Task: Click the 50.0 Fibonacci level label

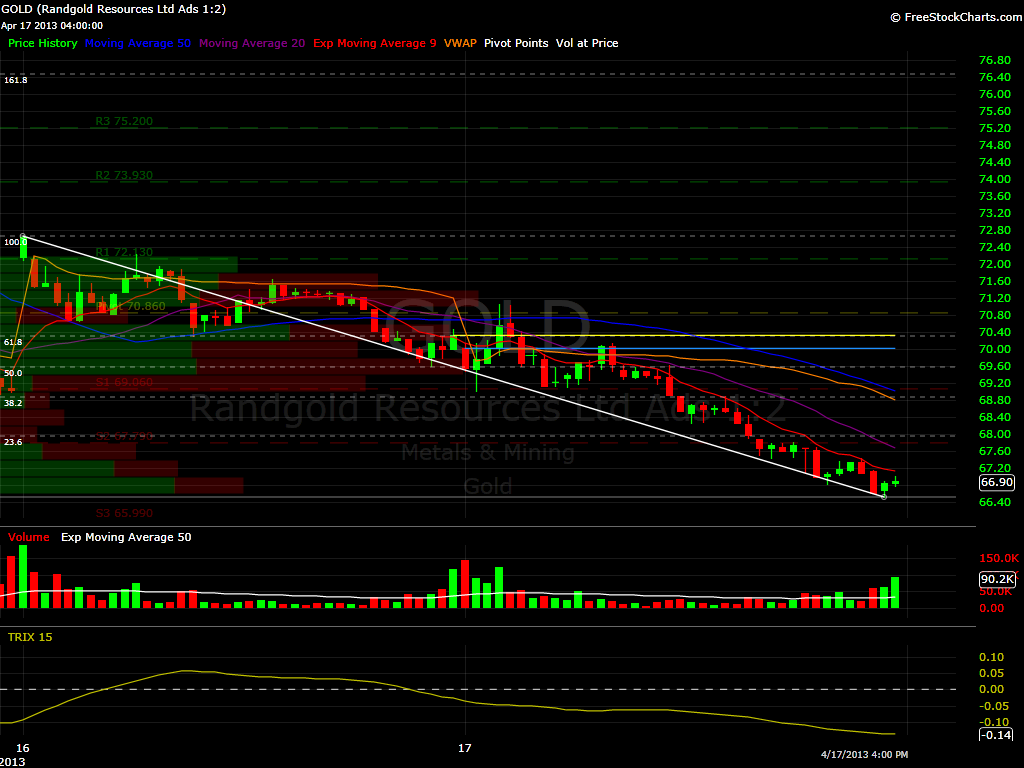Action: 13,374
